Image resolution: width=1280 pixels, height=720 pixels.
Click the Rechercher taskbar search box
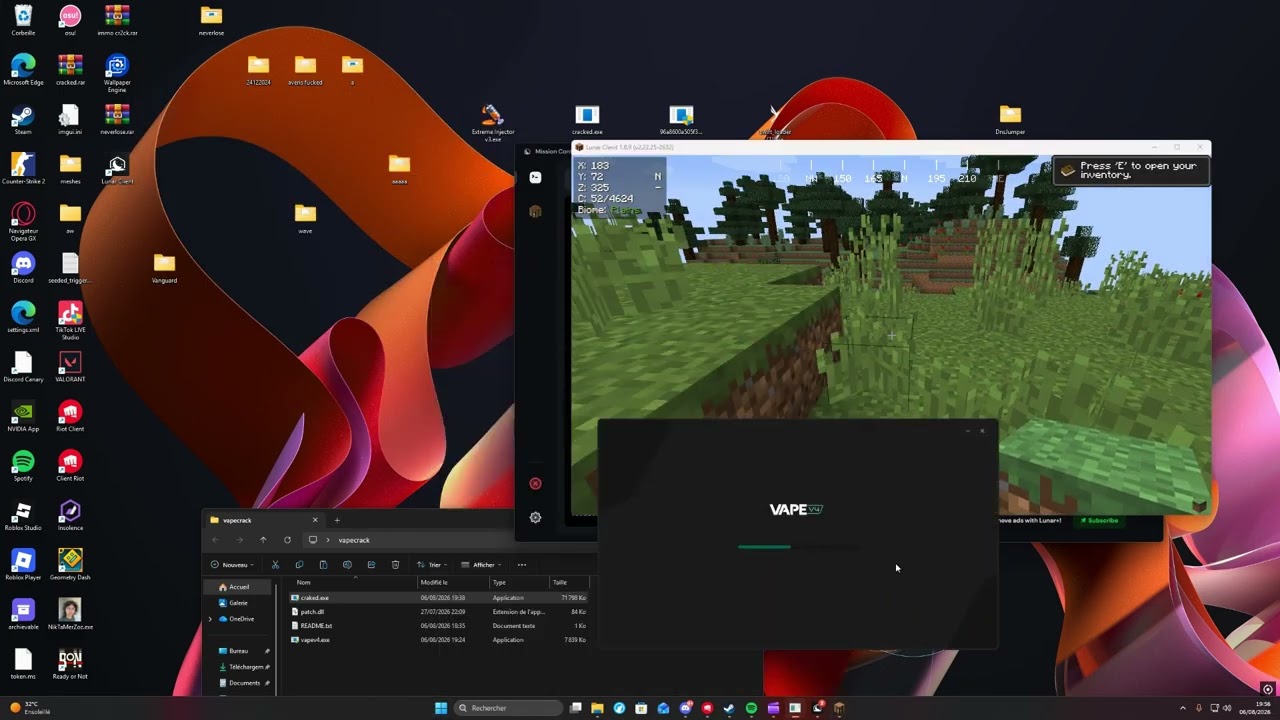507,708
